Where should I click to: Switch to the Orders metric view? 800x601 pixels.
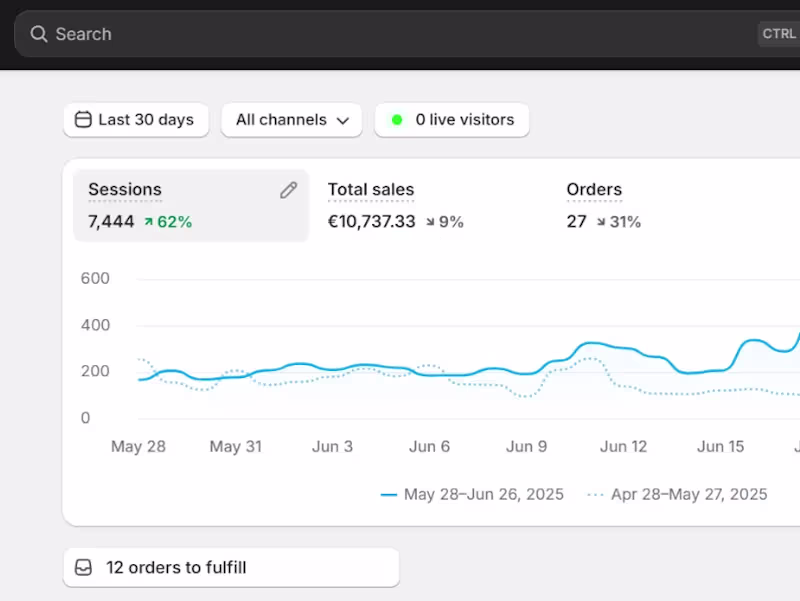click(x=594, y=205)
